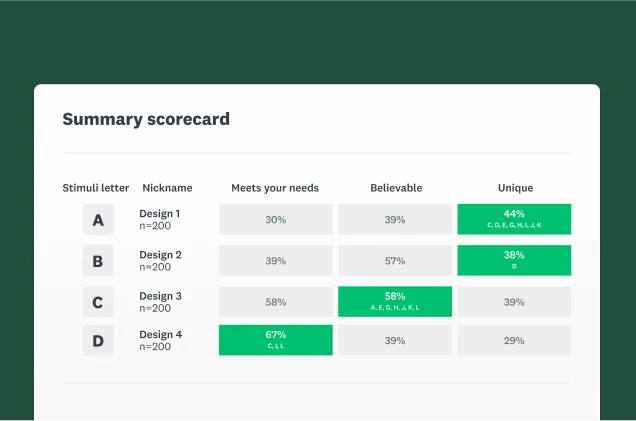
Task: Select the 30% cell for Design 1
Action: tap(276, 219)
